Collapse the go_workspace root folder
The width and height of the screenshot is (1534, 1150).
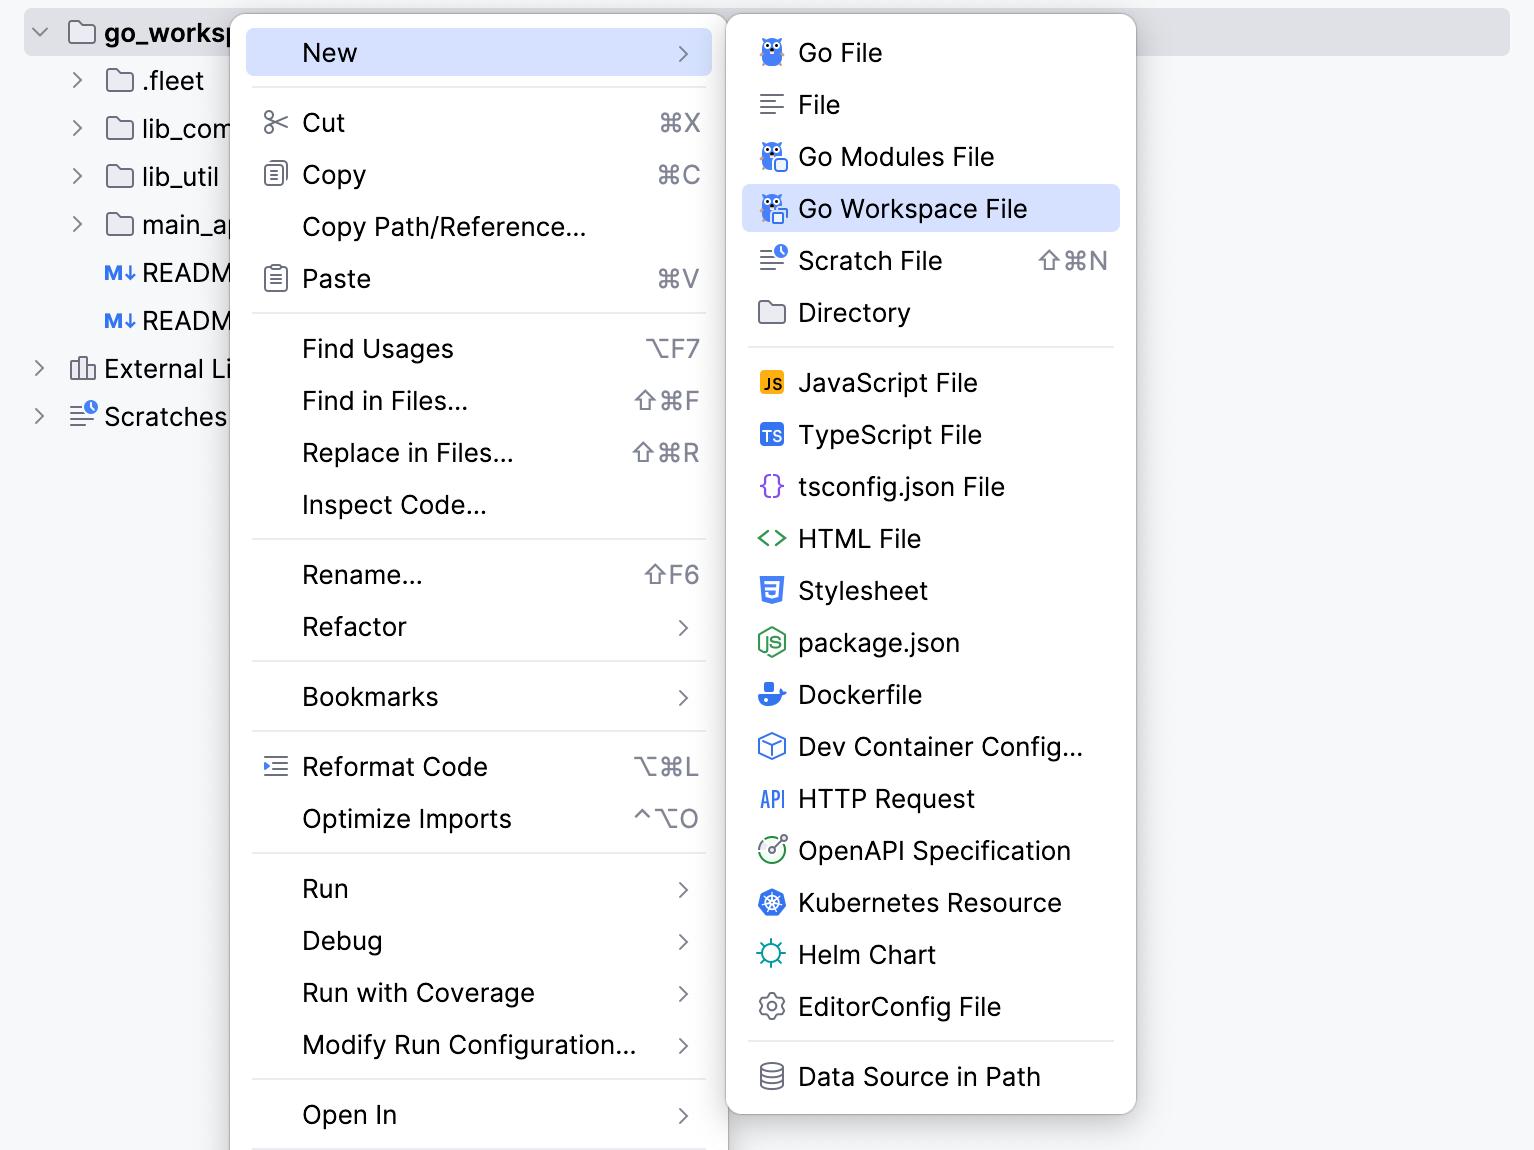(41, 33)
